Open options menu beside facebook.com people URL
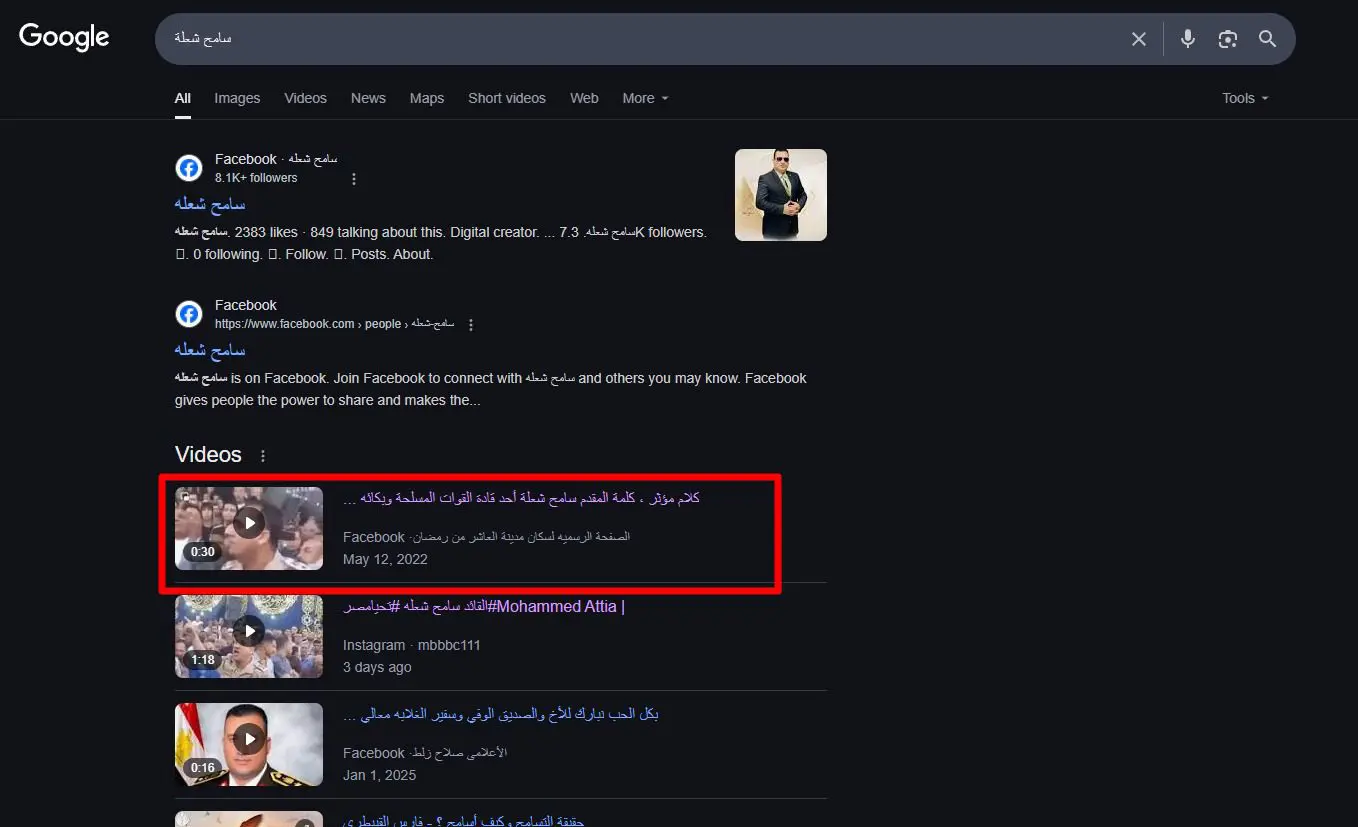 tap(471, 325)
